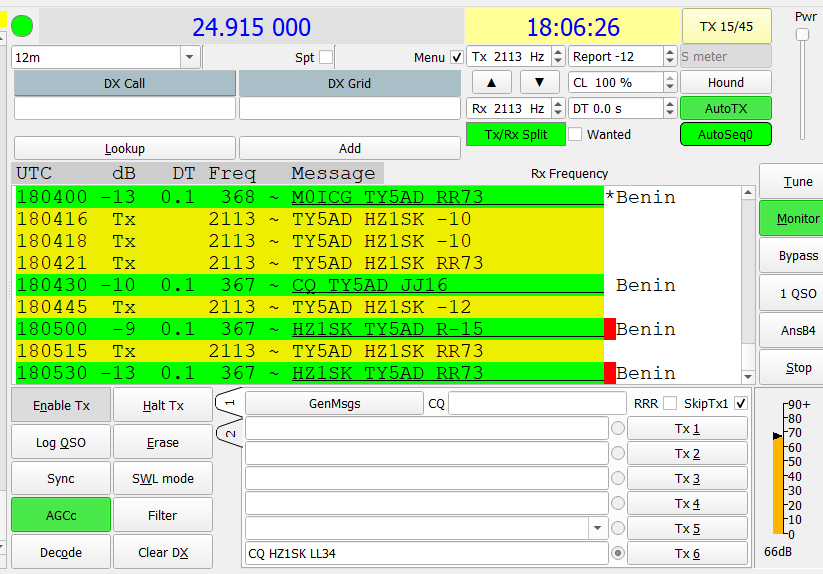
Task: Toggle the Menu checkbox
Action: (457, 57)
